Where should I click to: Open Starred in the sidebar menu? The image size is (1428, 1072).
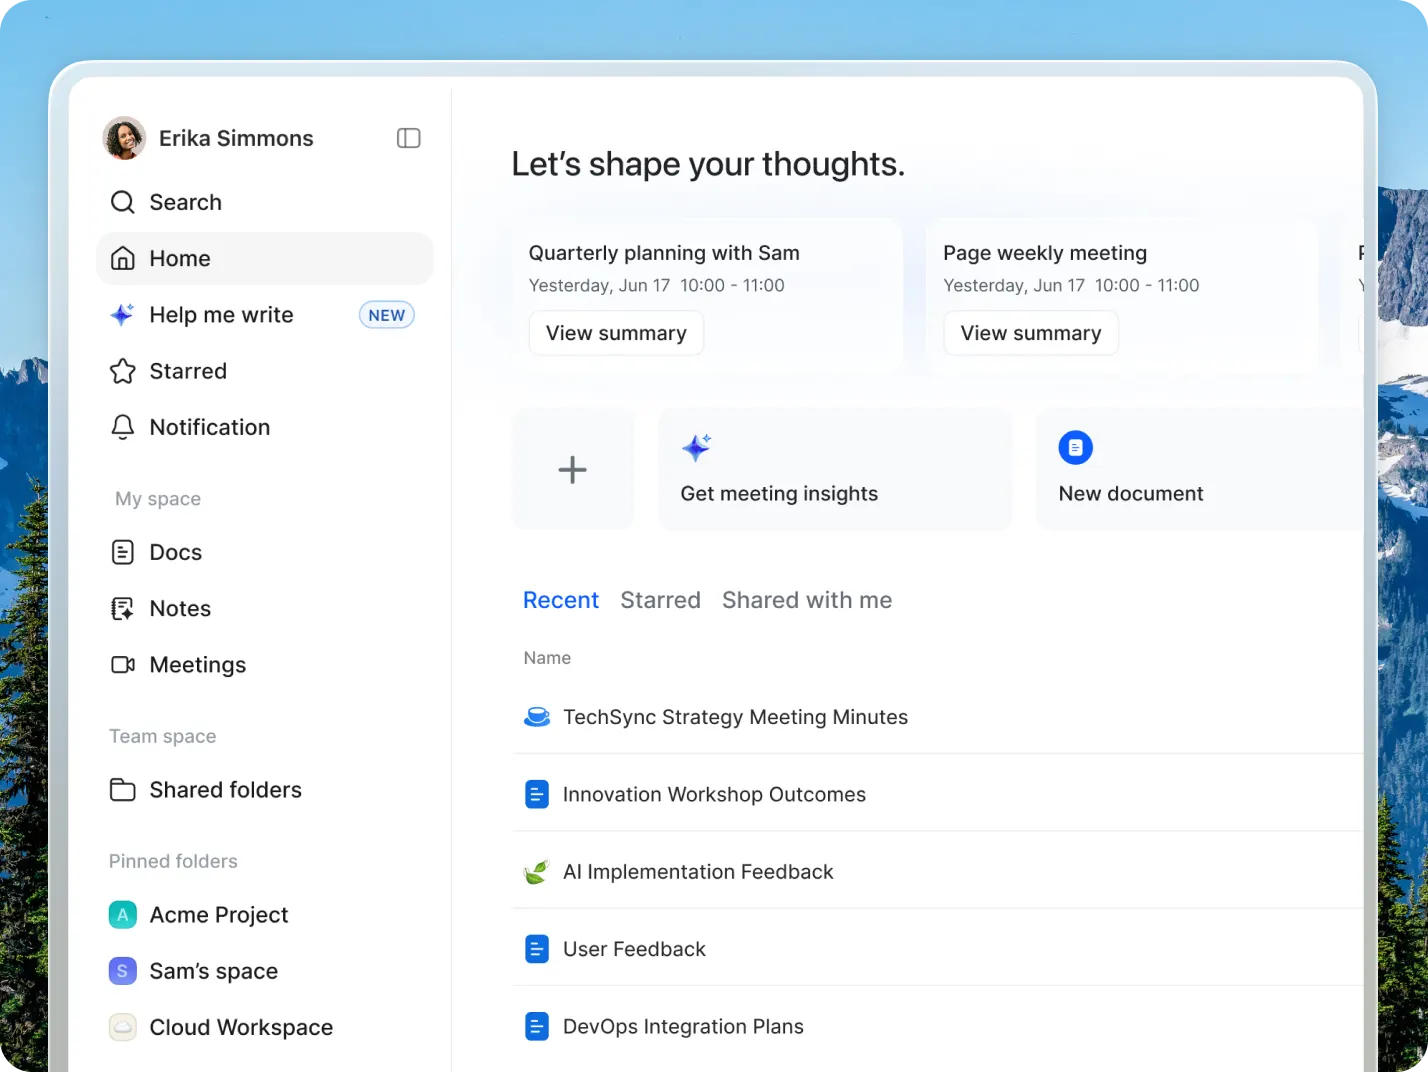(265, 371)
